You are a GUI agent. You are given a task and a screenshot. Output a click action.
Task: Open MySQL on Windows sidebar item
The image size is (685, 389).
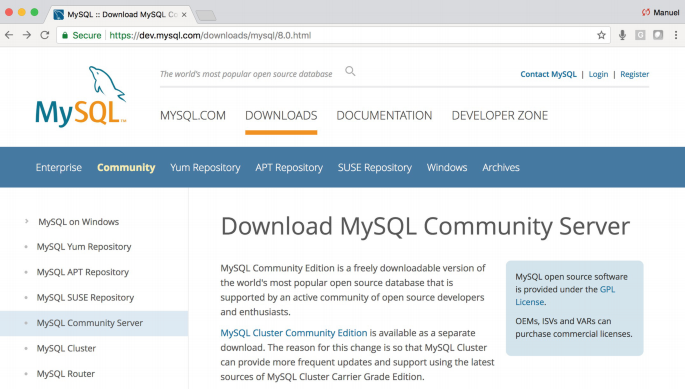(79, 222)
